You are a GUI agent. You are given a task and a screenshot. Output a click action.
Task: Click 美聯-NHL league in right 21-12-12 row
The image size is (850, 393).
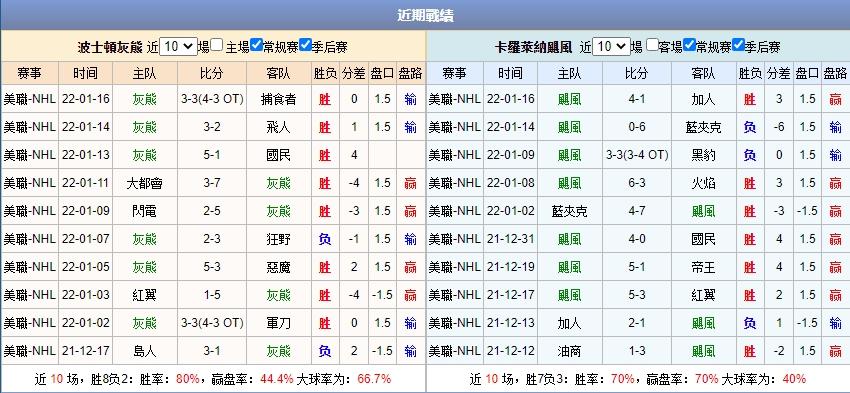click(x=455, y=351)
